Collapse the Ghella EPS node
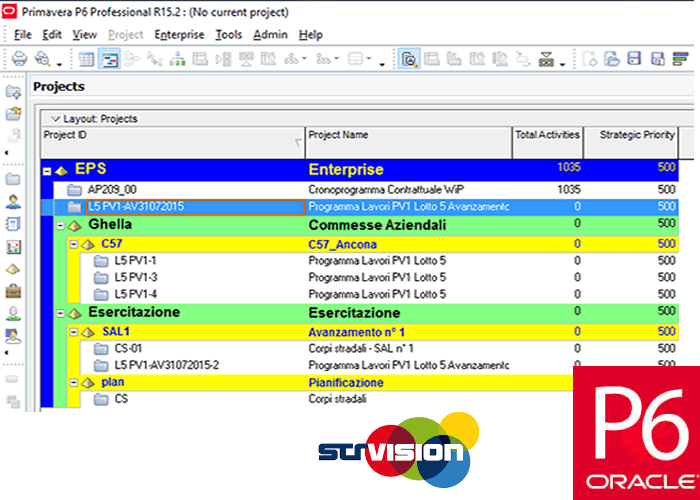This screenshot has width=700, height=500. point(60,226)
